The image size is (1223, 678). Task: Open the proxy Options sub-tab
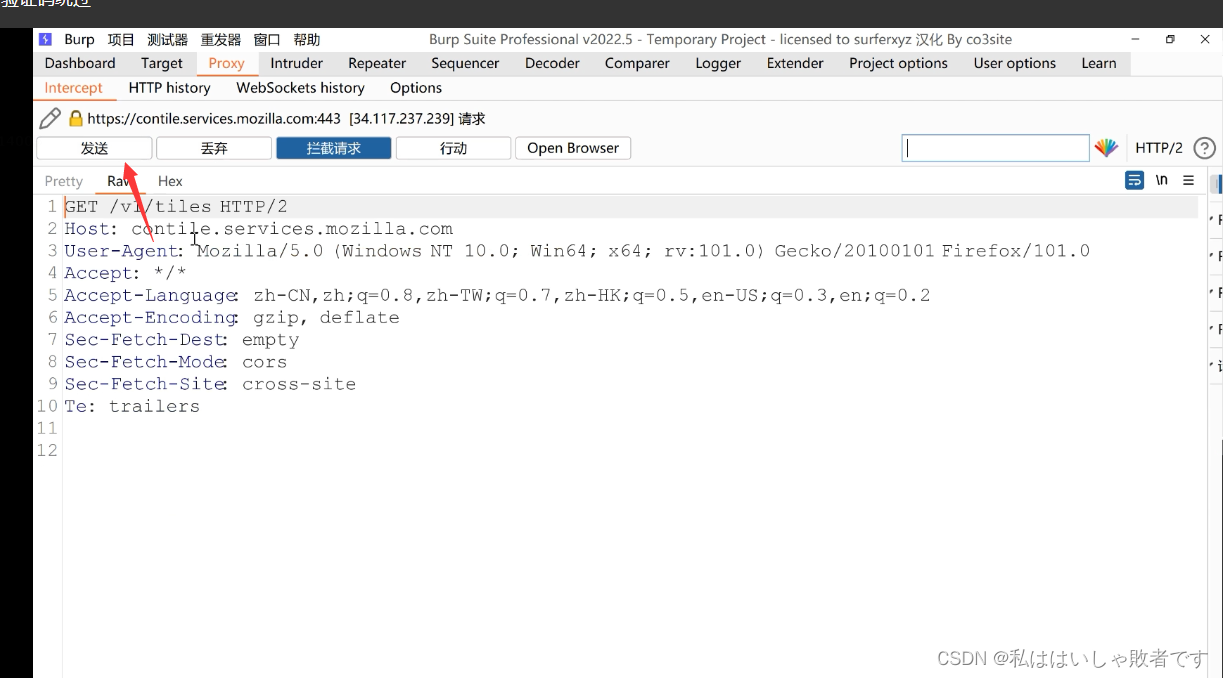coord(416,88)
